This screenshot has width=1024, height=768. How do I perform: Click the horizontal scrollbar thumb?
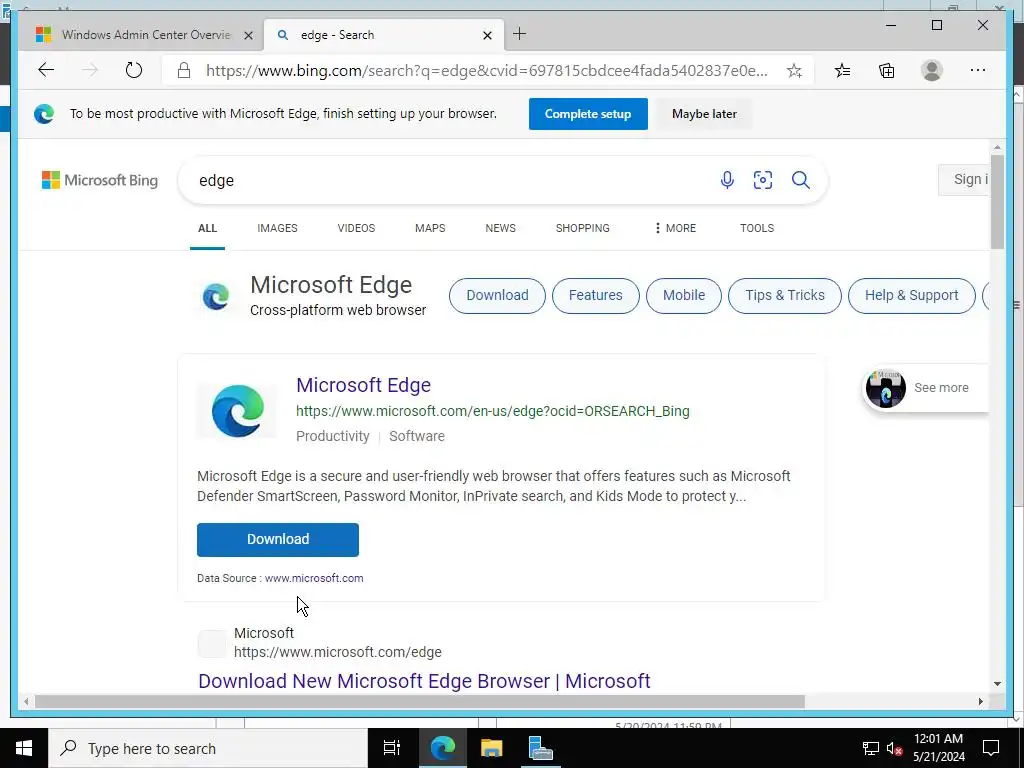(419, 701)
